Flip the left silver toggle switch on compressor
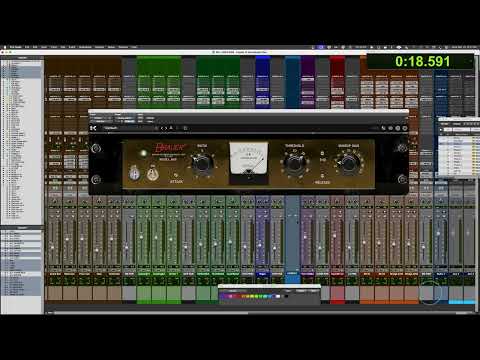480x360 pixels. (134, 173)
